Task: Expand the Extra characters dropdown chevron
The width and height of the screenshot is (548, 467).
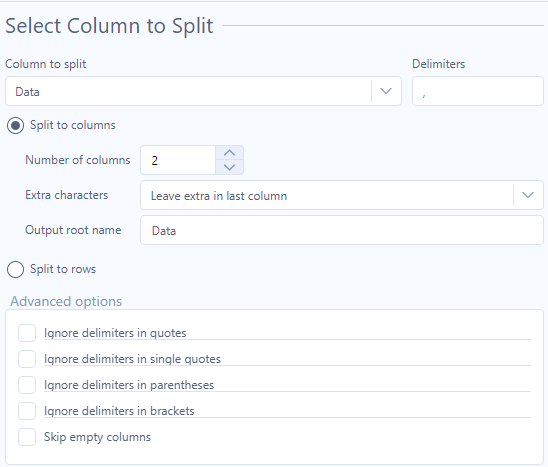Action: pos(528,195)
